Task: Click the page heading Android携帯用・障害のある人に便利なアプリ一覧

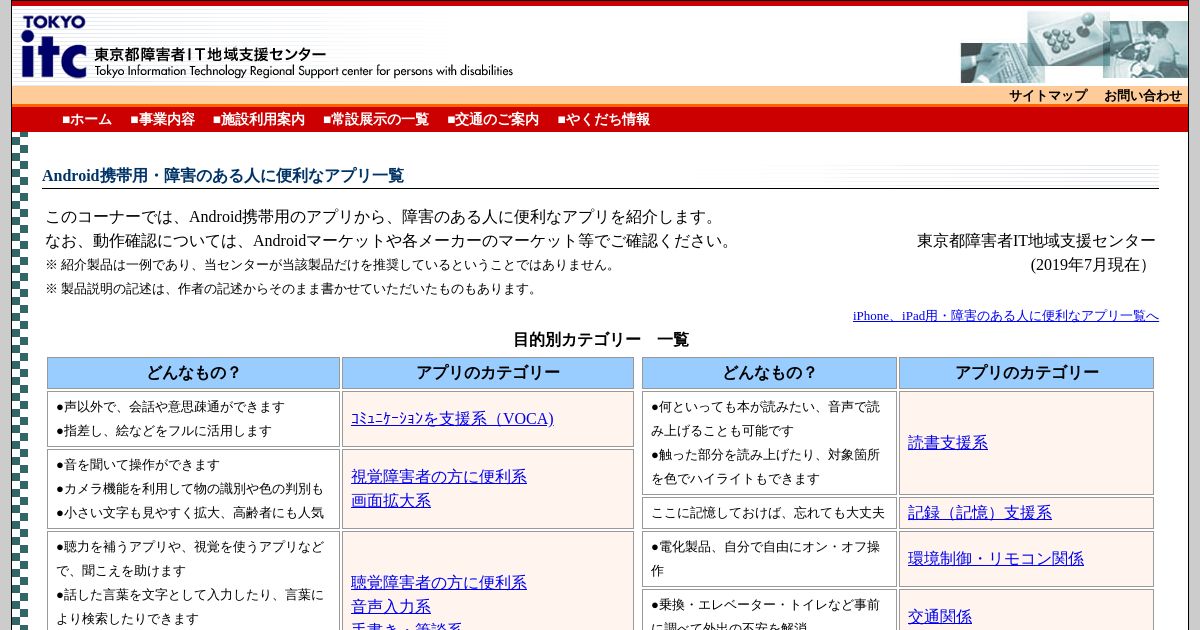Action: coord(223,176)
